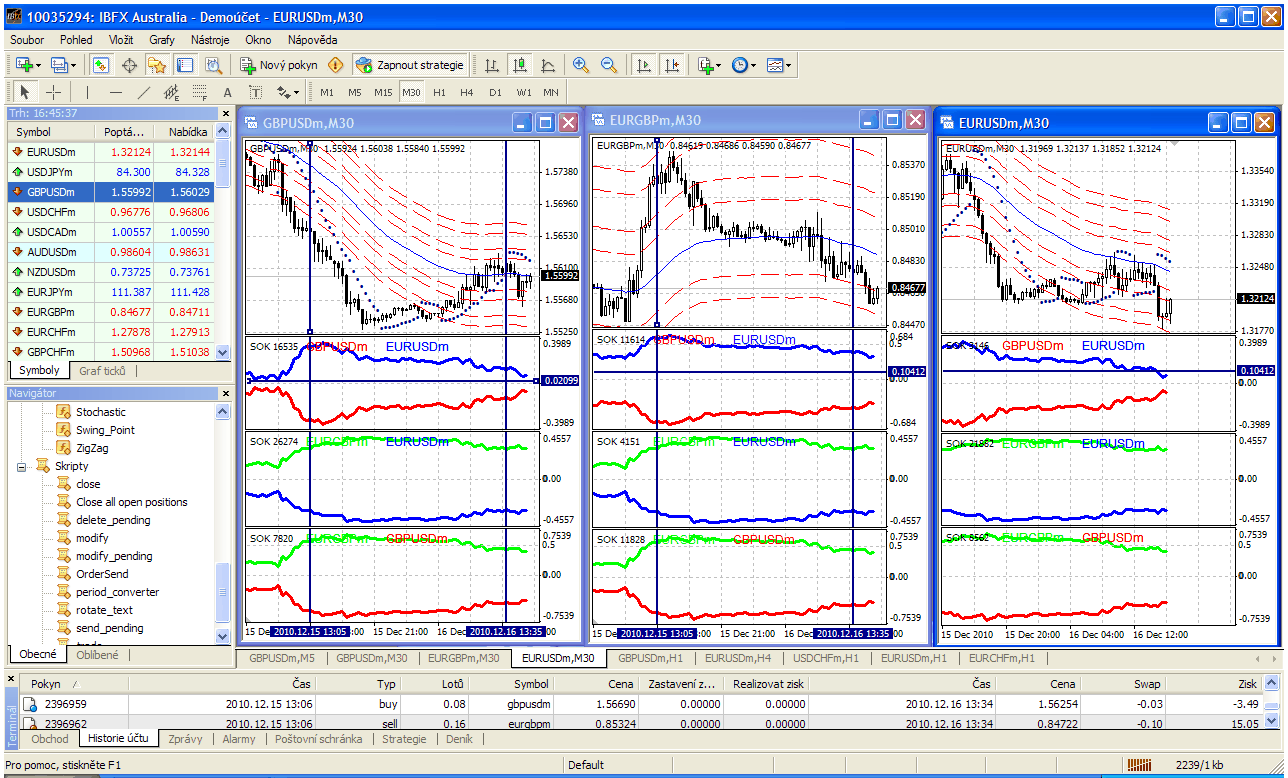Toggle candlestick chart mode

click(520, 65)
